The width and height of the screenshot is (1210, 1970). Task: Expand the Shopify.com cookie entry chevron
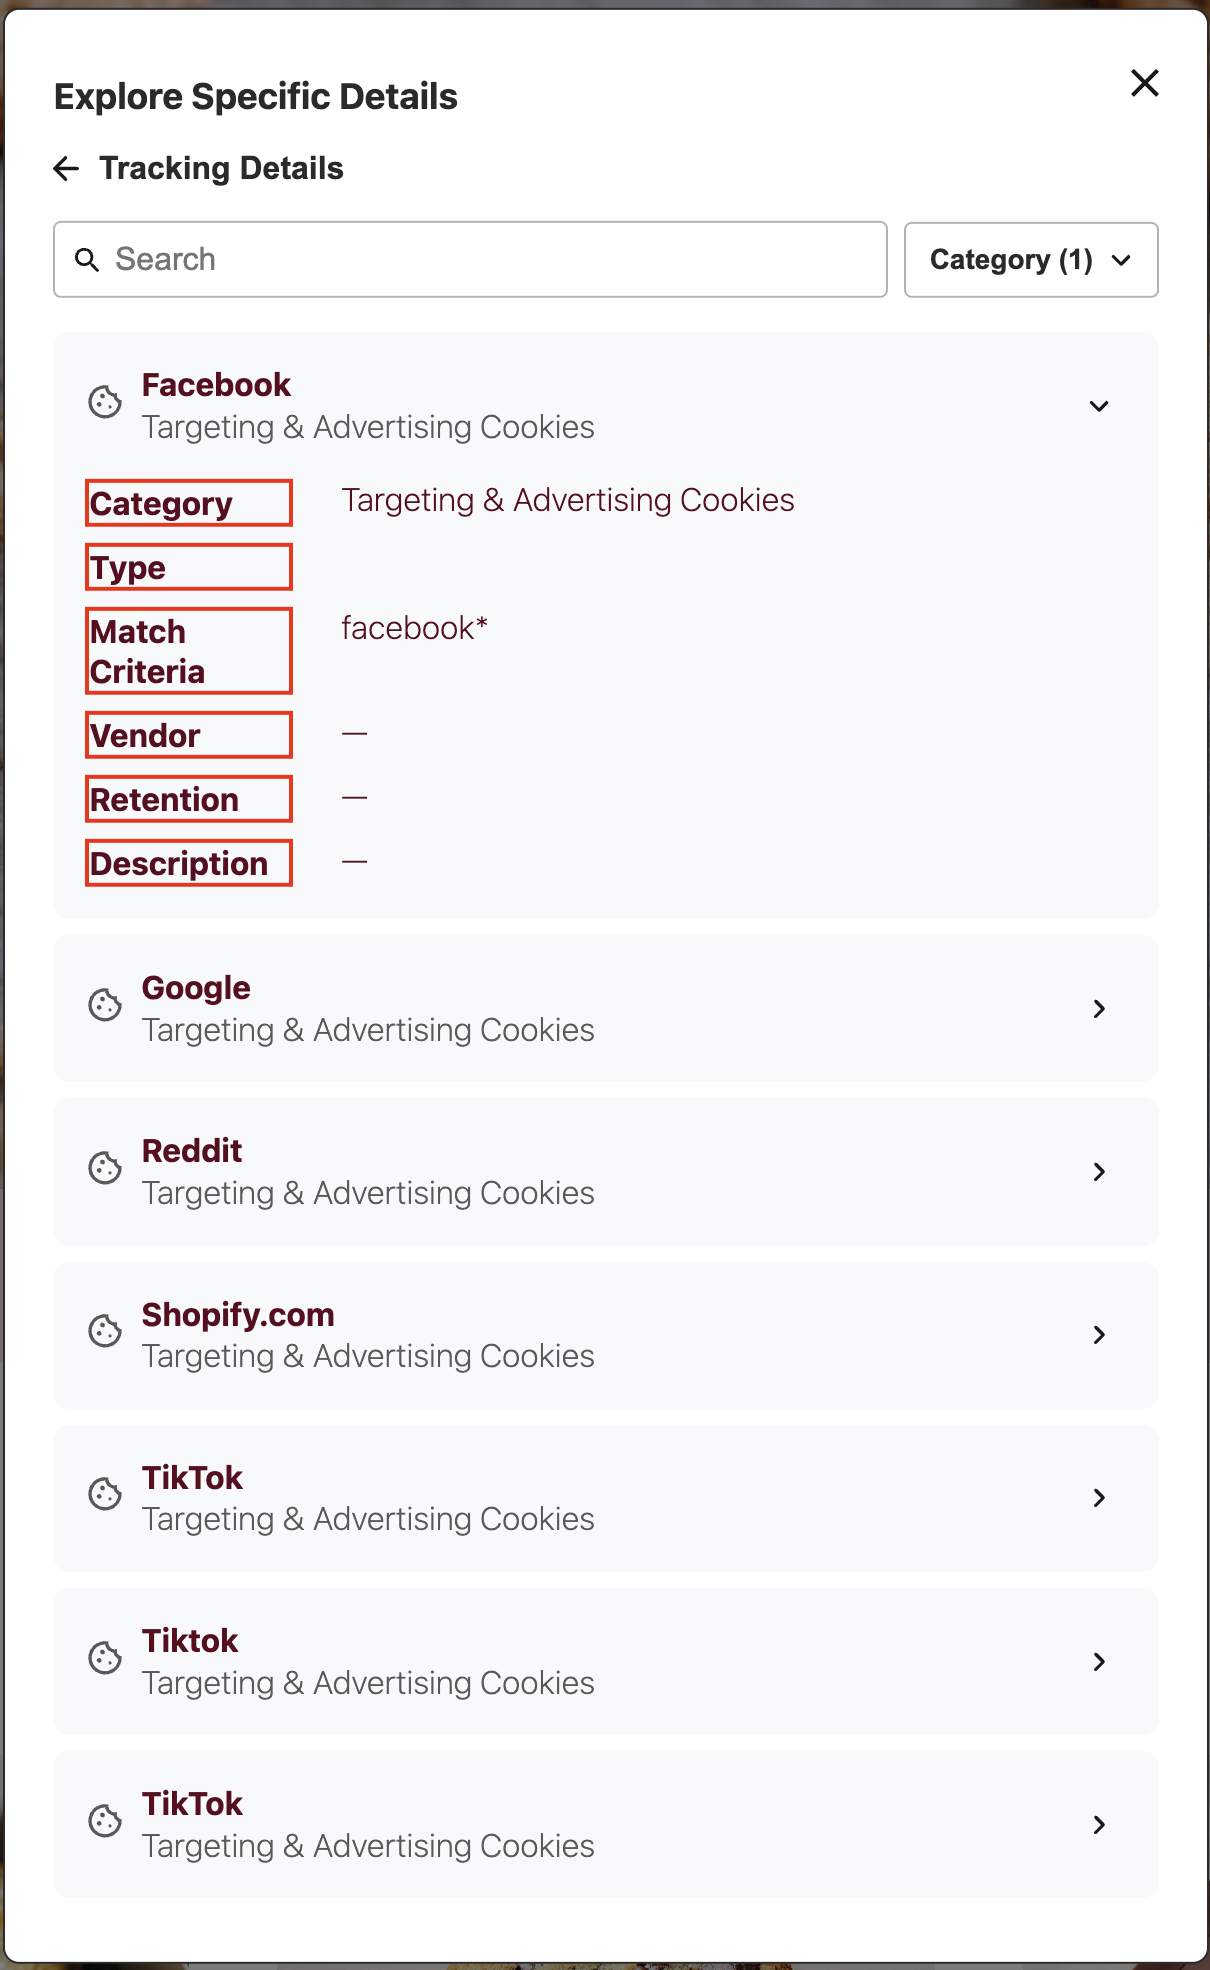(x=1098, y=1335)
